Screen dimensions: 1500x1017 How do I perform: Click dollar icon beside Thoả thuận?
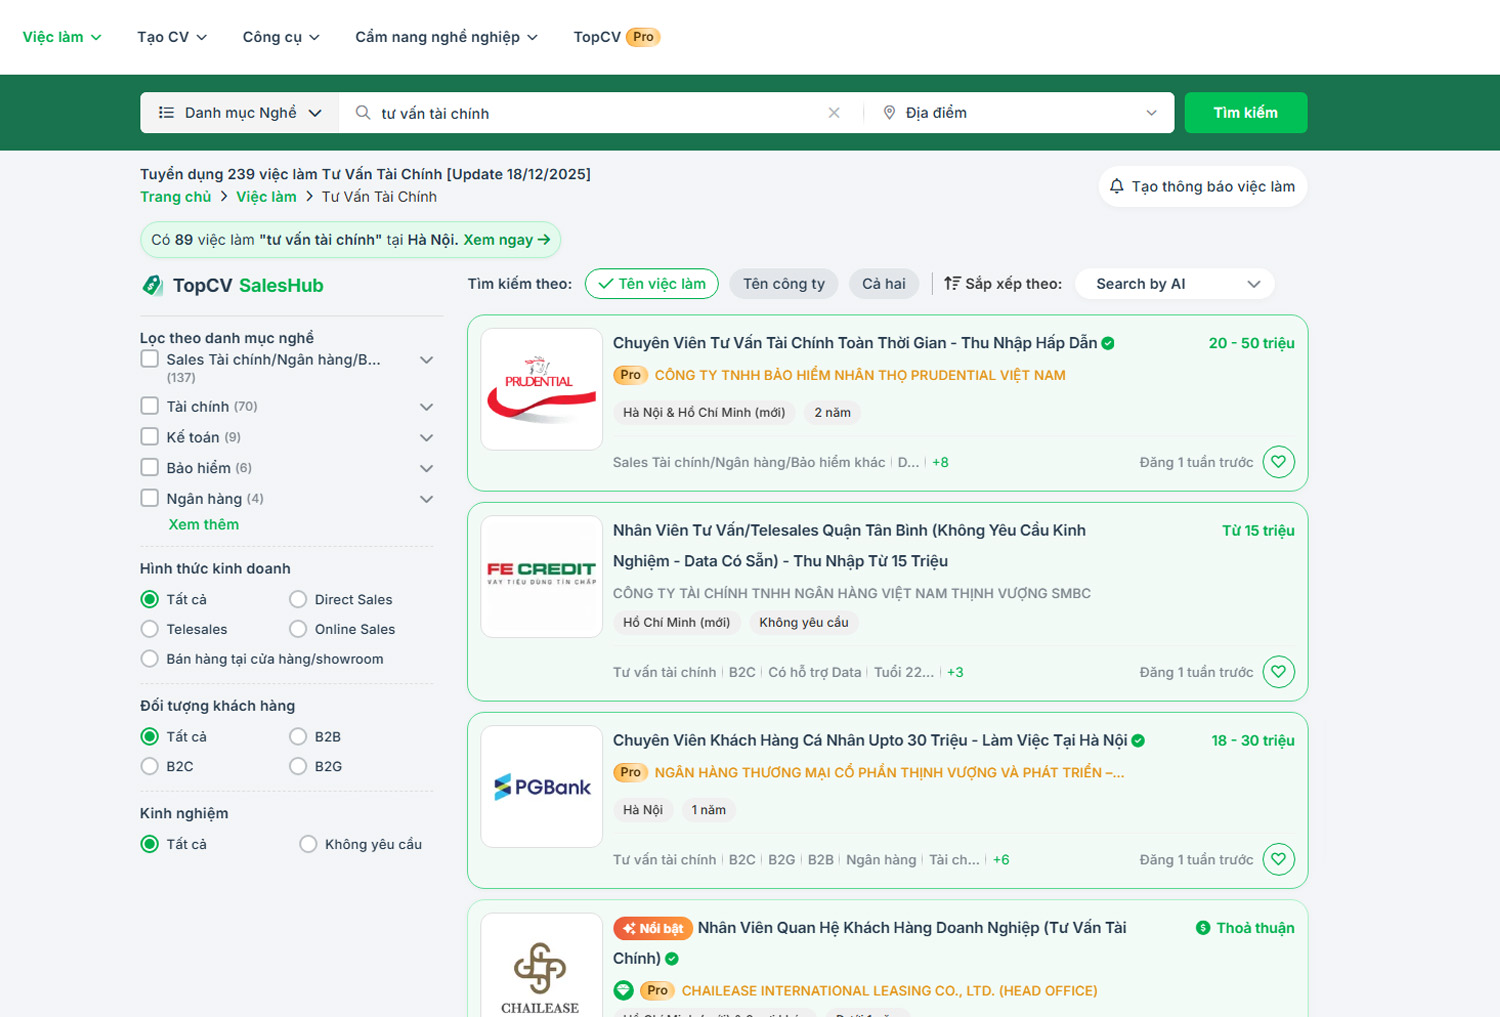[1203, 928]
